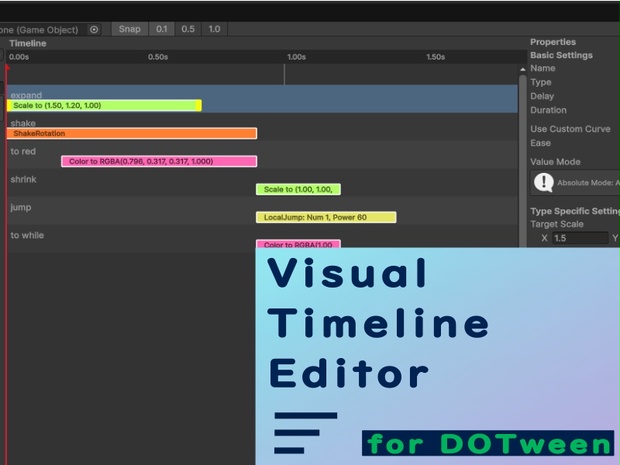The image size is (620, 465).
Task: Select the to while track label
Action: pyautogui.click(x=27, y=235)
